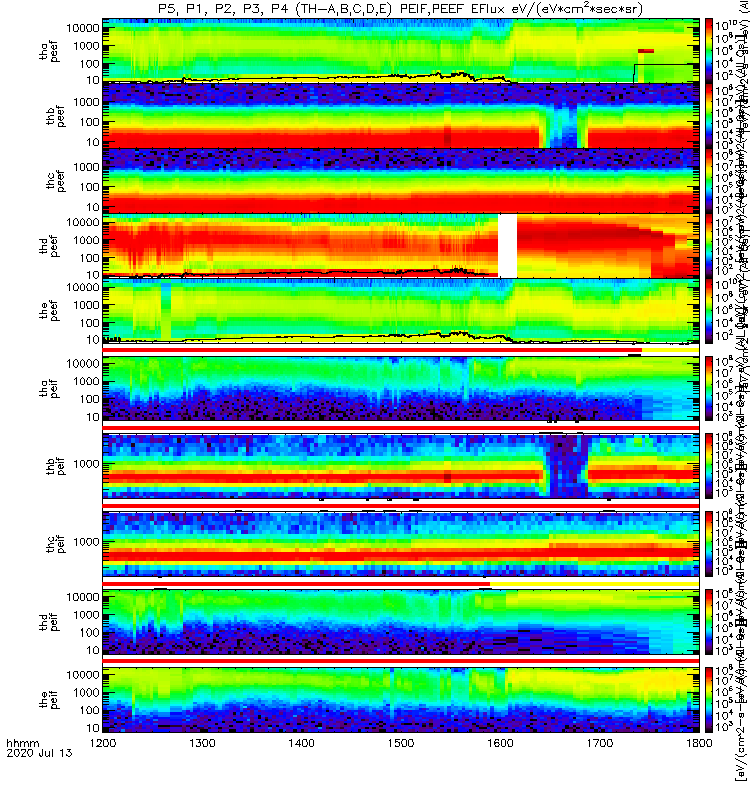This screenshot has width=750, height=800.
Task: Click the color bar beside the peef panel
Action: tap(709, 311)
